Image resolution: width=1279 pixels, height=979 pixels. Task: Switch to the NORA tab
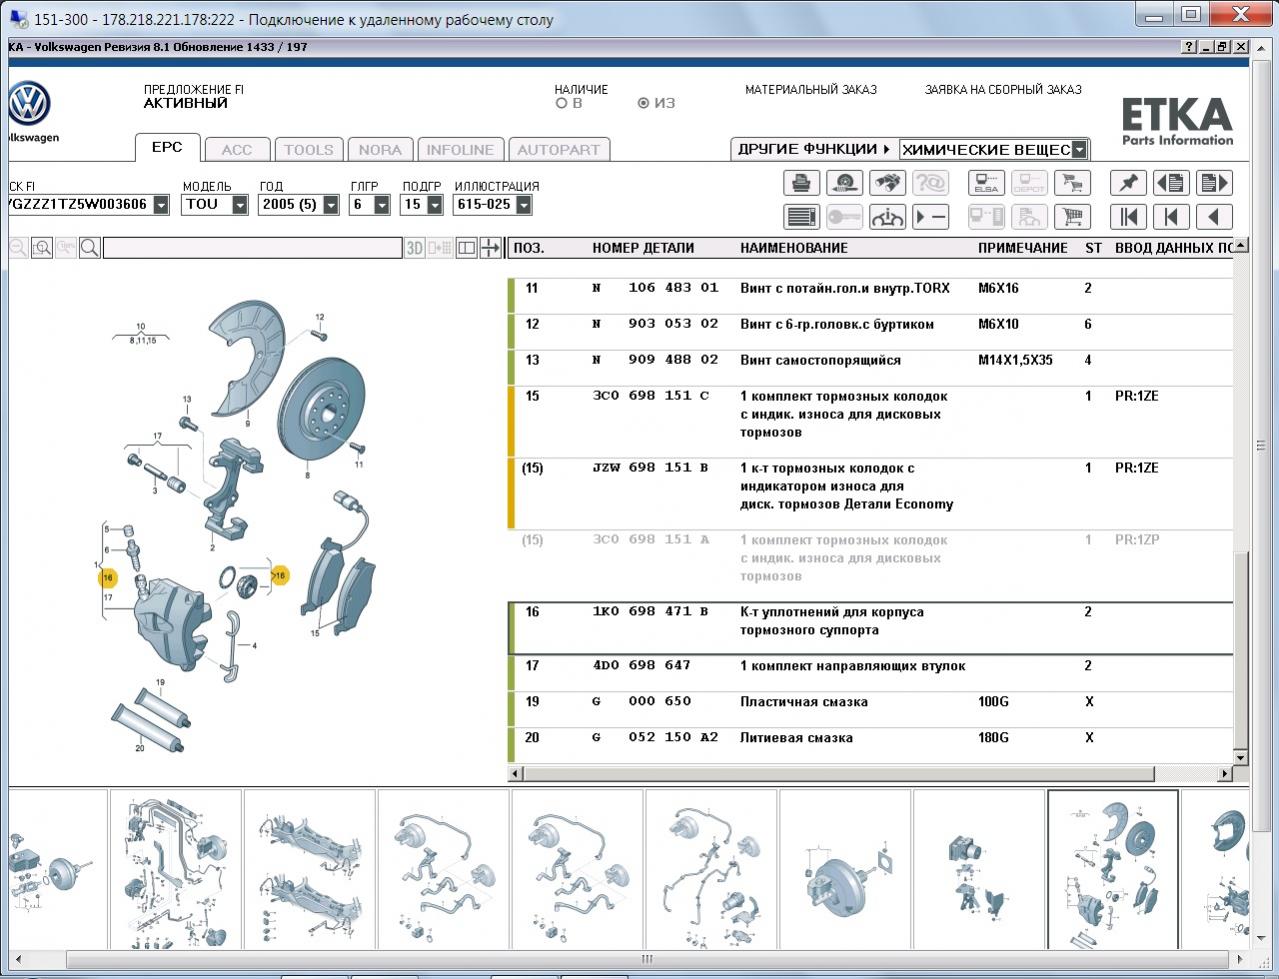pyautogui.click(x=380, y=150)
